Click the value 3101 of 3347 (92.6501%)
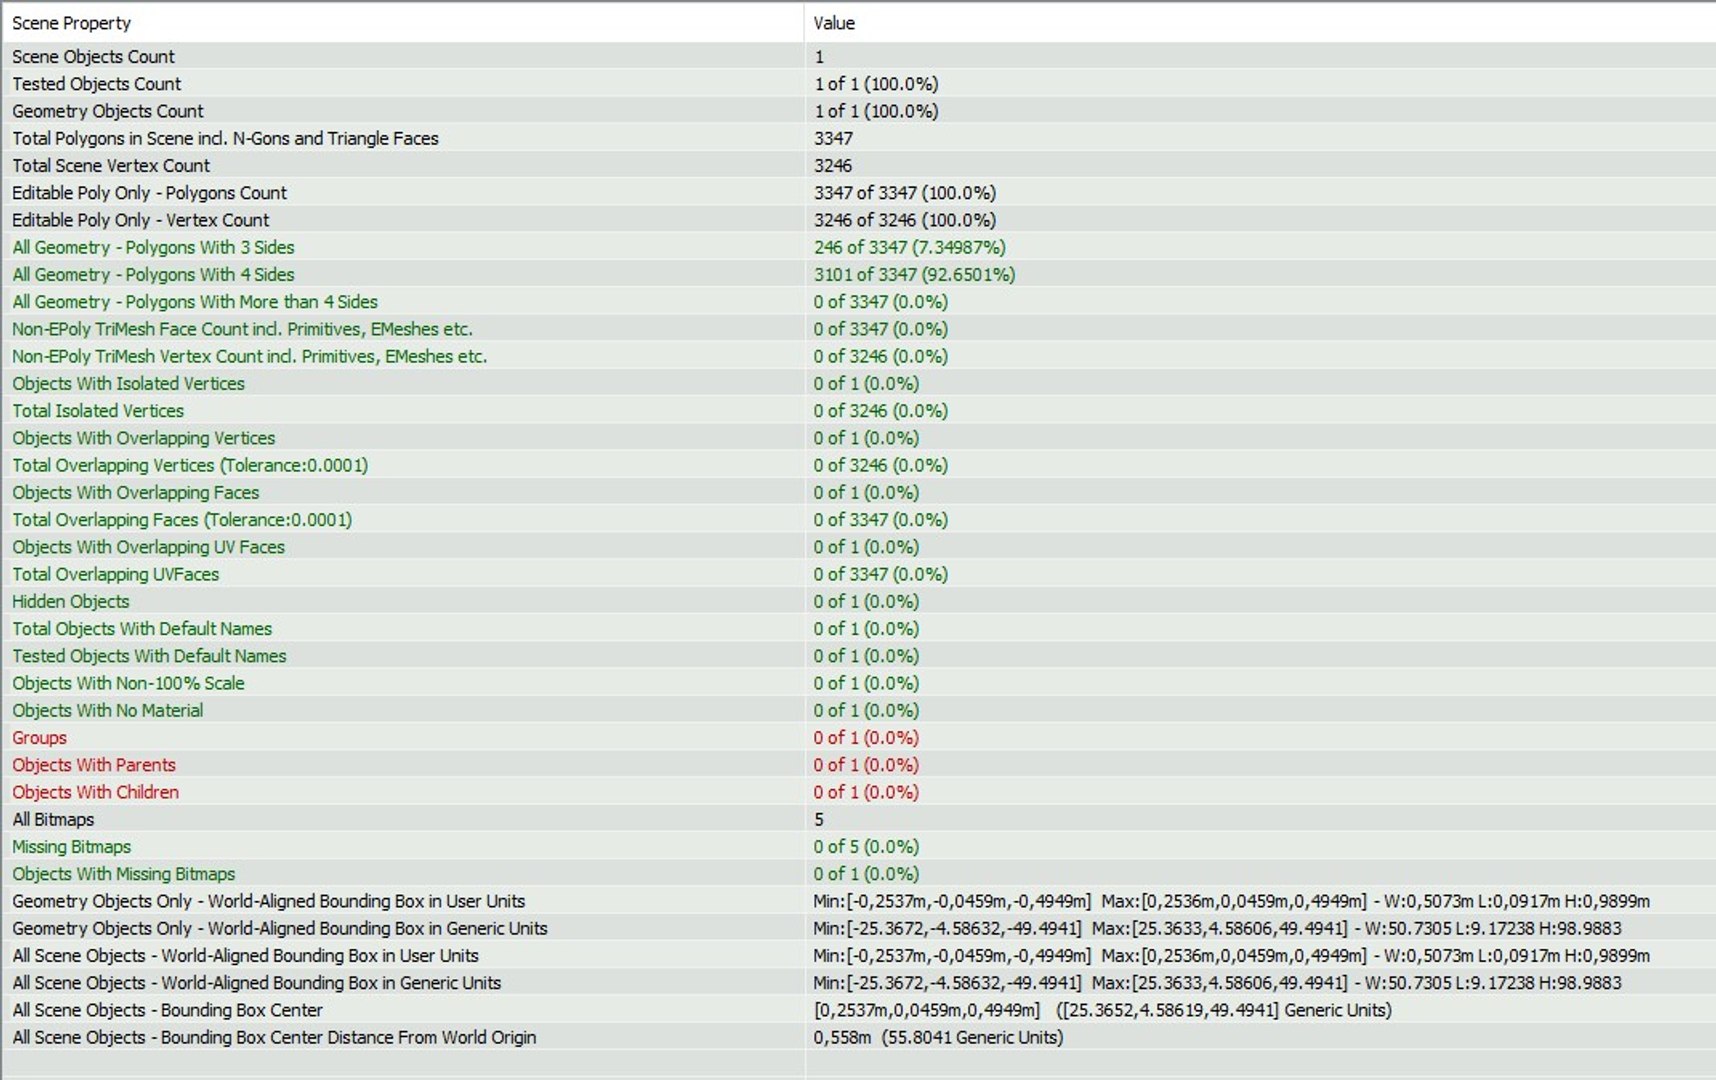 [x=914, y=274]
